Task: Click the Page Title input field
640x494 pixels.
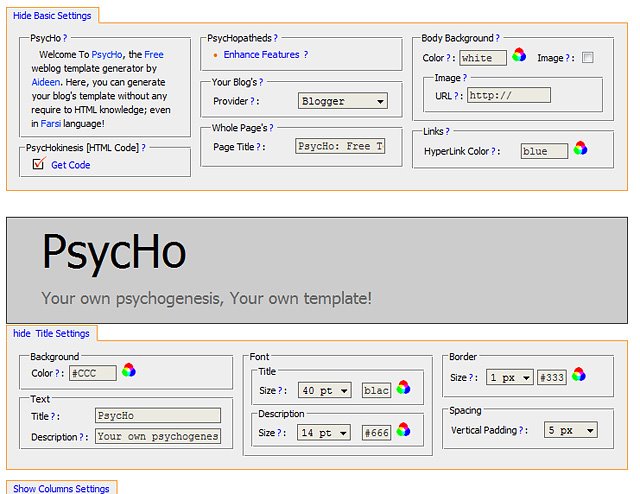Action: click(340, 146)
